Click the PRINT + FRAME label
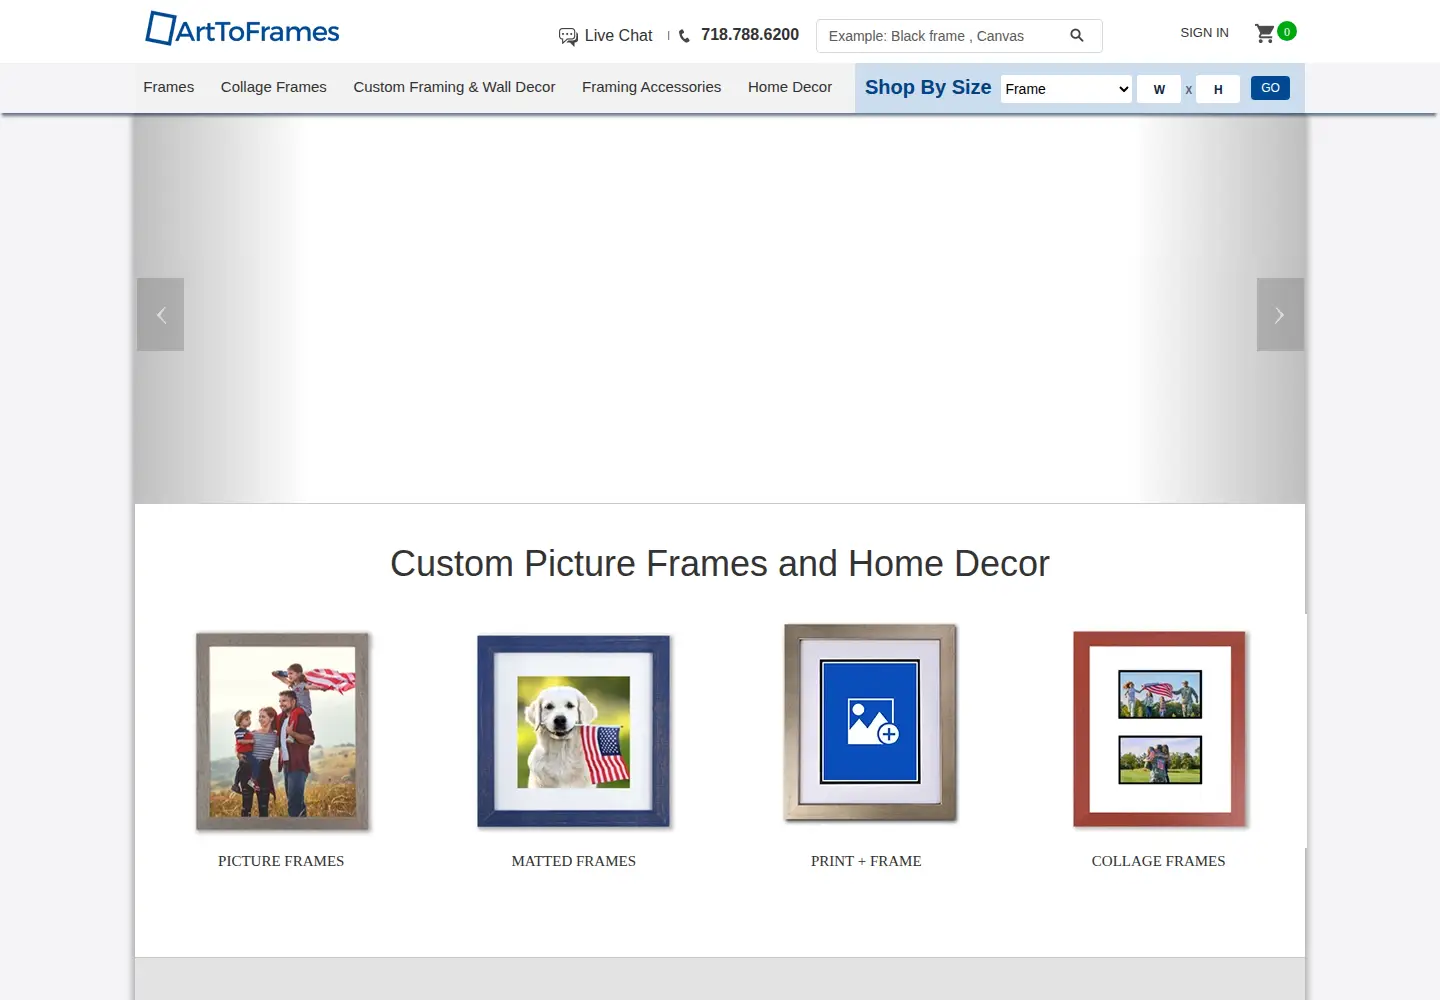 pyautogui.click(x=866, y=861)
